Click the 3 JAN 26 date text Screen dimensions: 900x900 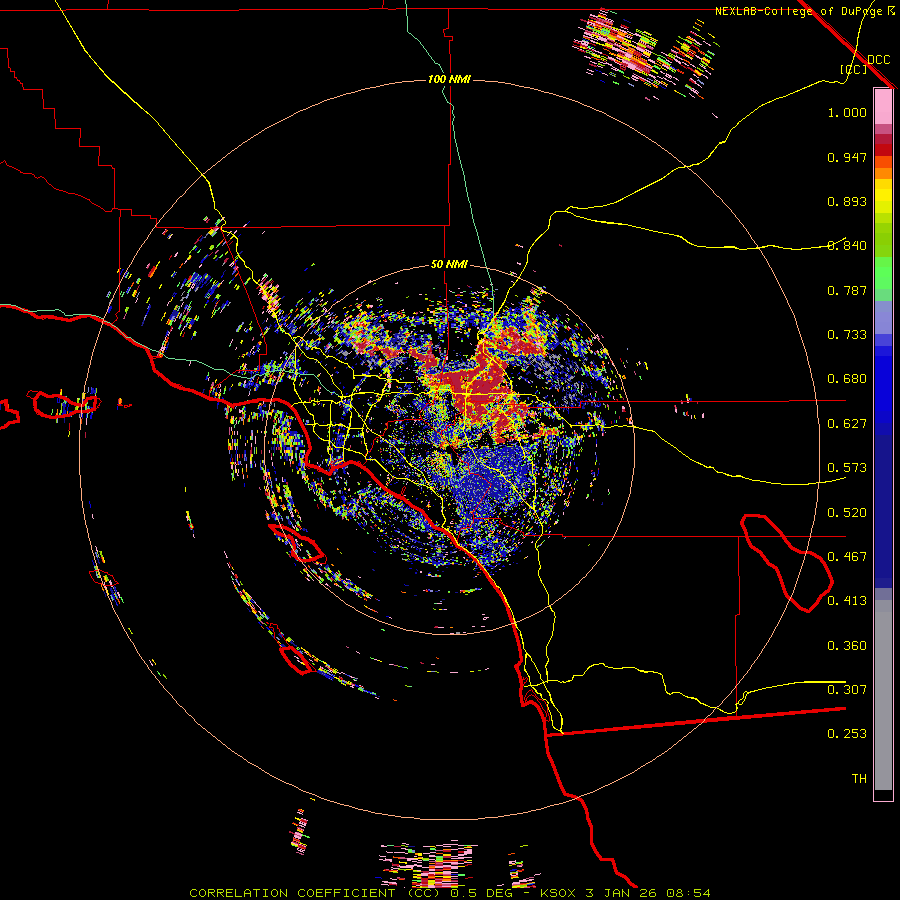[x=621, y=893]
